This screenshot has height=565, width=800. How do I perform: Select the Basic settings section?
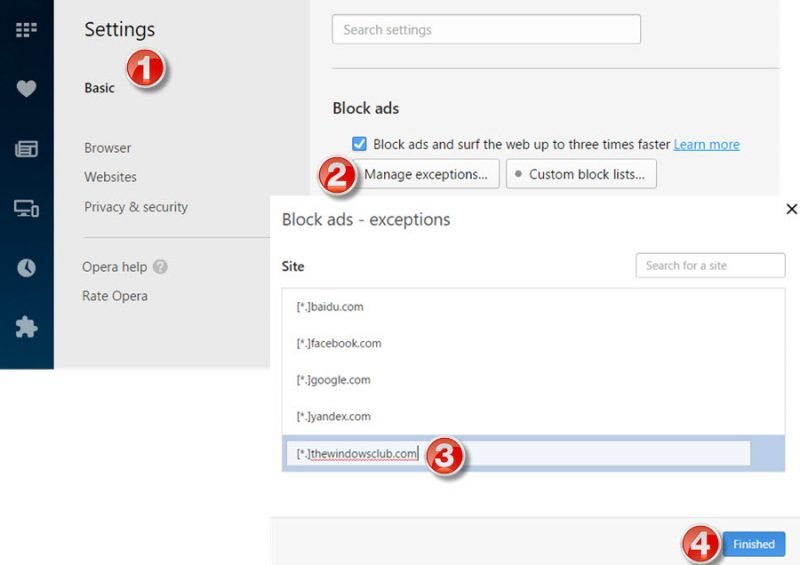(x=99, y=88)
